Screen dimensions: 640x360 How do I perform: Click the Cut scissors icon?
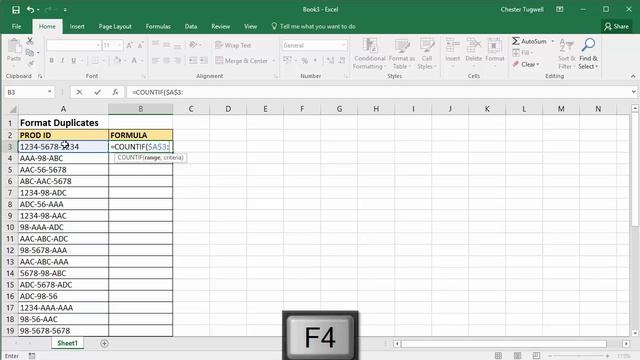(30, 41)
